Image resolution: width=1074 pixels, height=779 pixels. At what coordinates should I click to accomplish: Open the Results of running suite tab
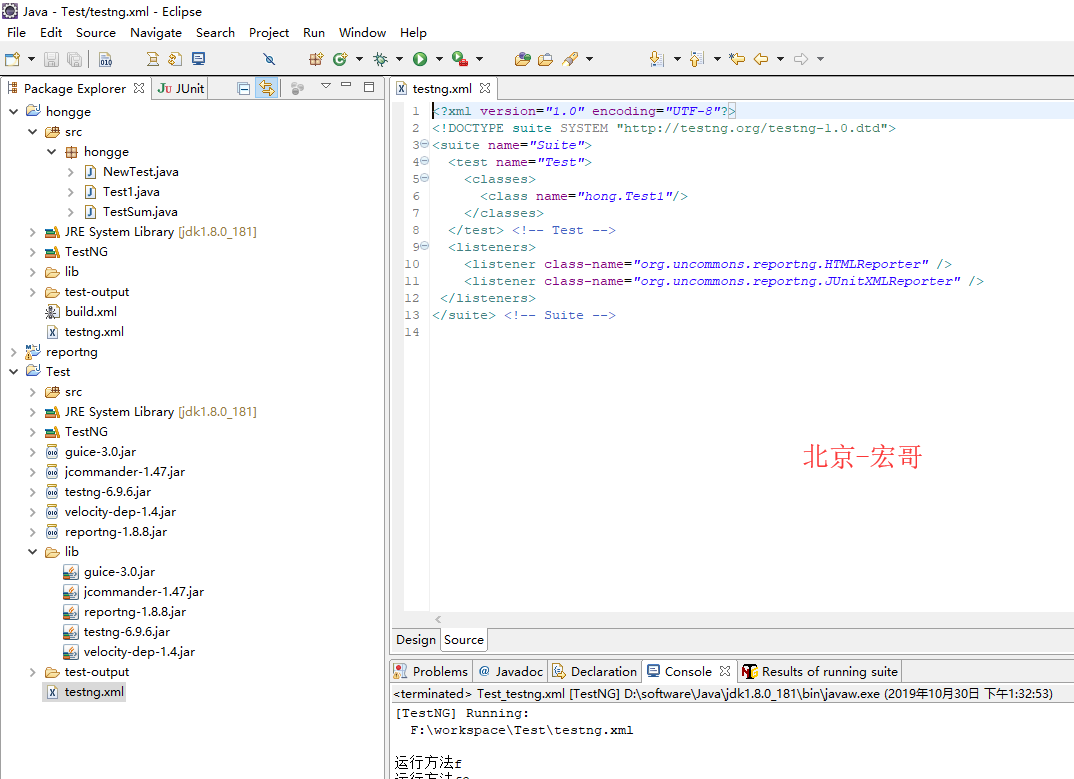click(x=820, y=671)
